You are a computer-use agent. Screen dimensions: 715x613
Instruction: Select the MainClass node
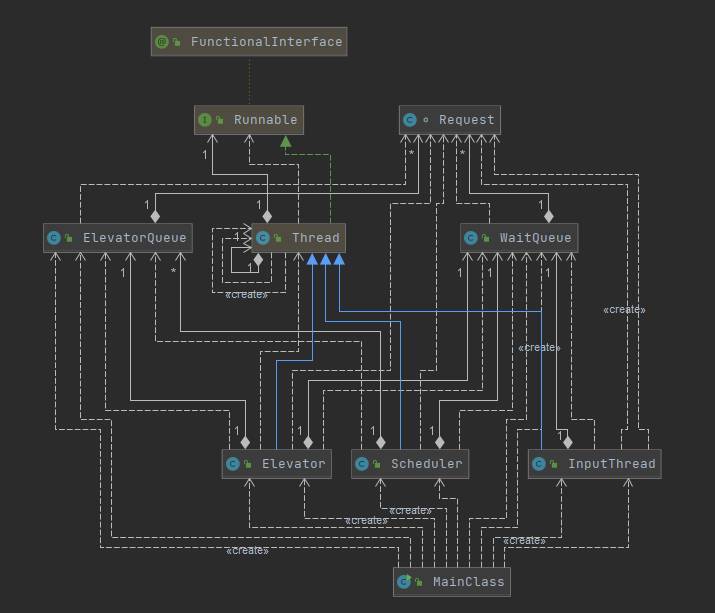click(452, 582)
